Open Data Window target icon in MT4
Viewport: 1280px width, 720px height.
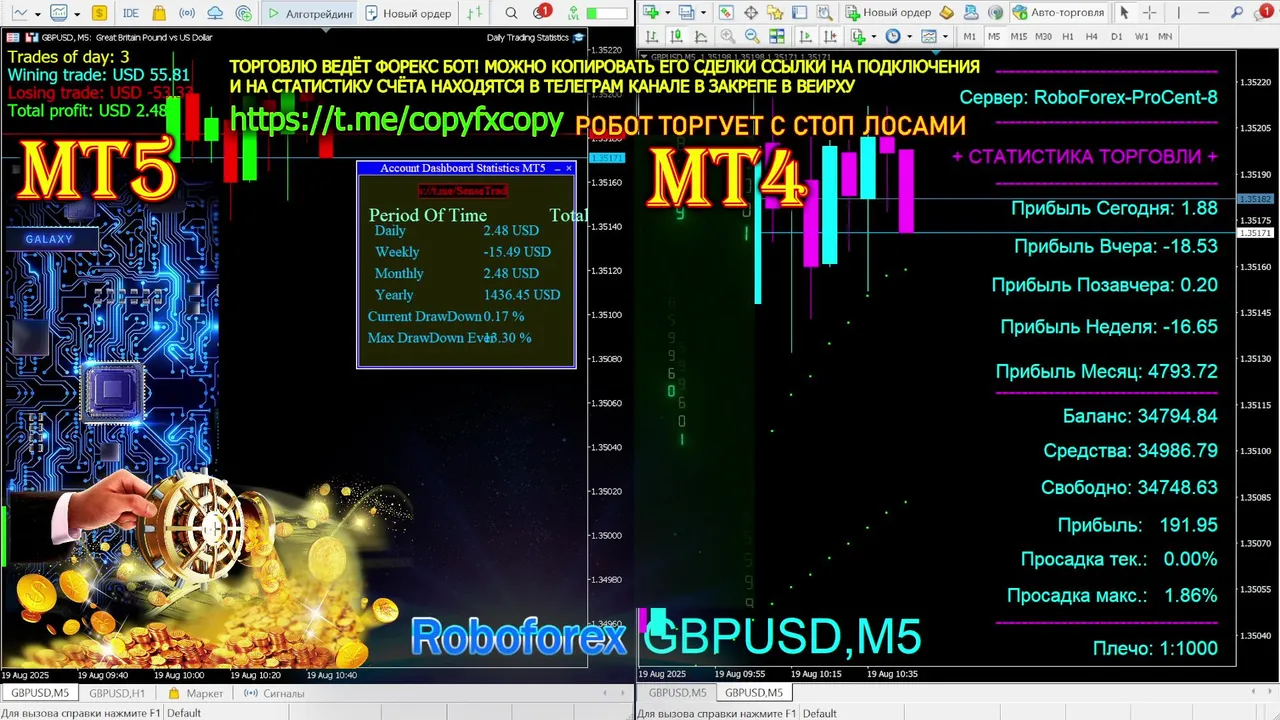pos(751,13)
